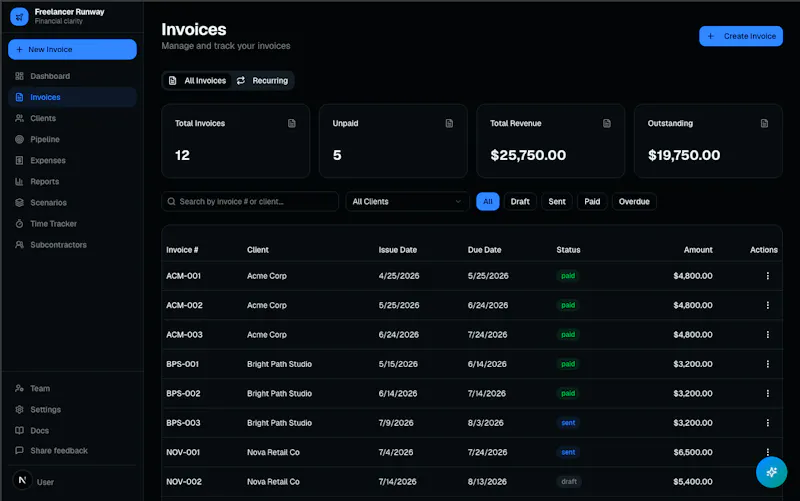This screenshot has width=800, height=501.
Task: Click Bright Path Studio in BPS-002 row
Action: pyautogui.click(x=279, y=393)
